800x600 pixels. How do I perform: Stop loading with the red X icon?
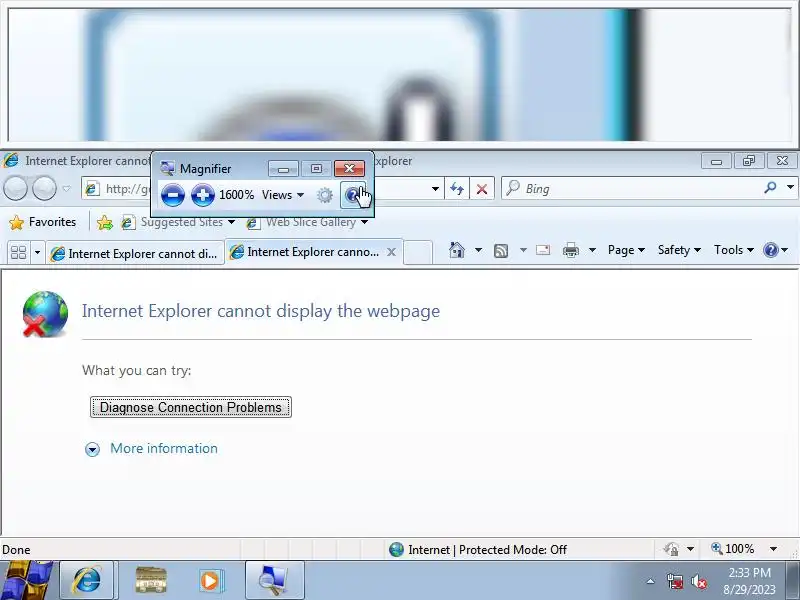(x=481, y=189)
